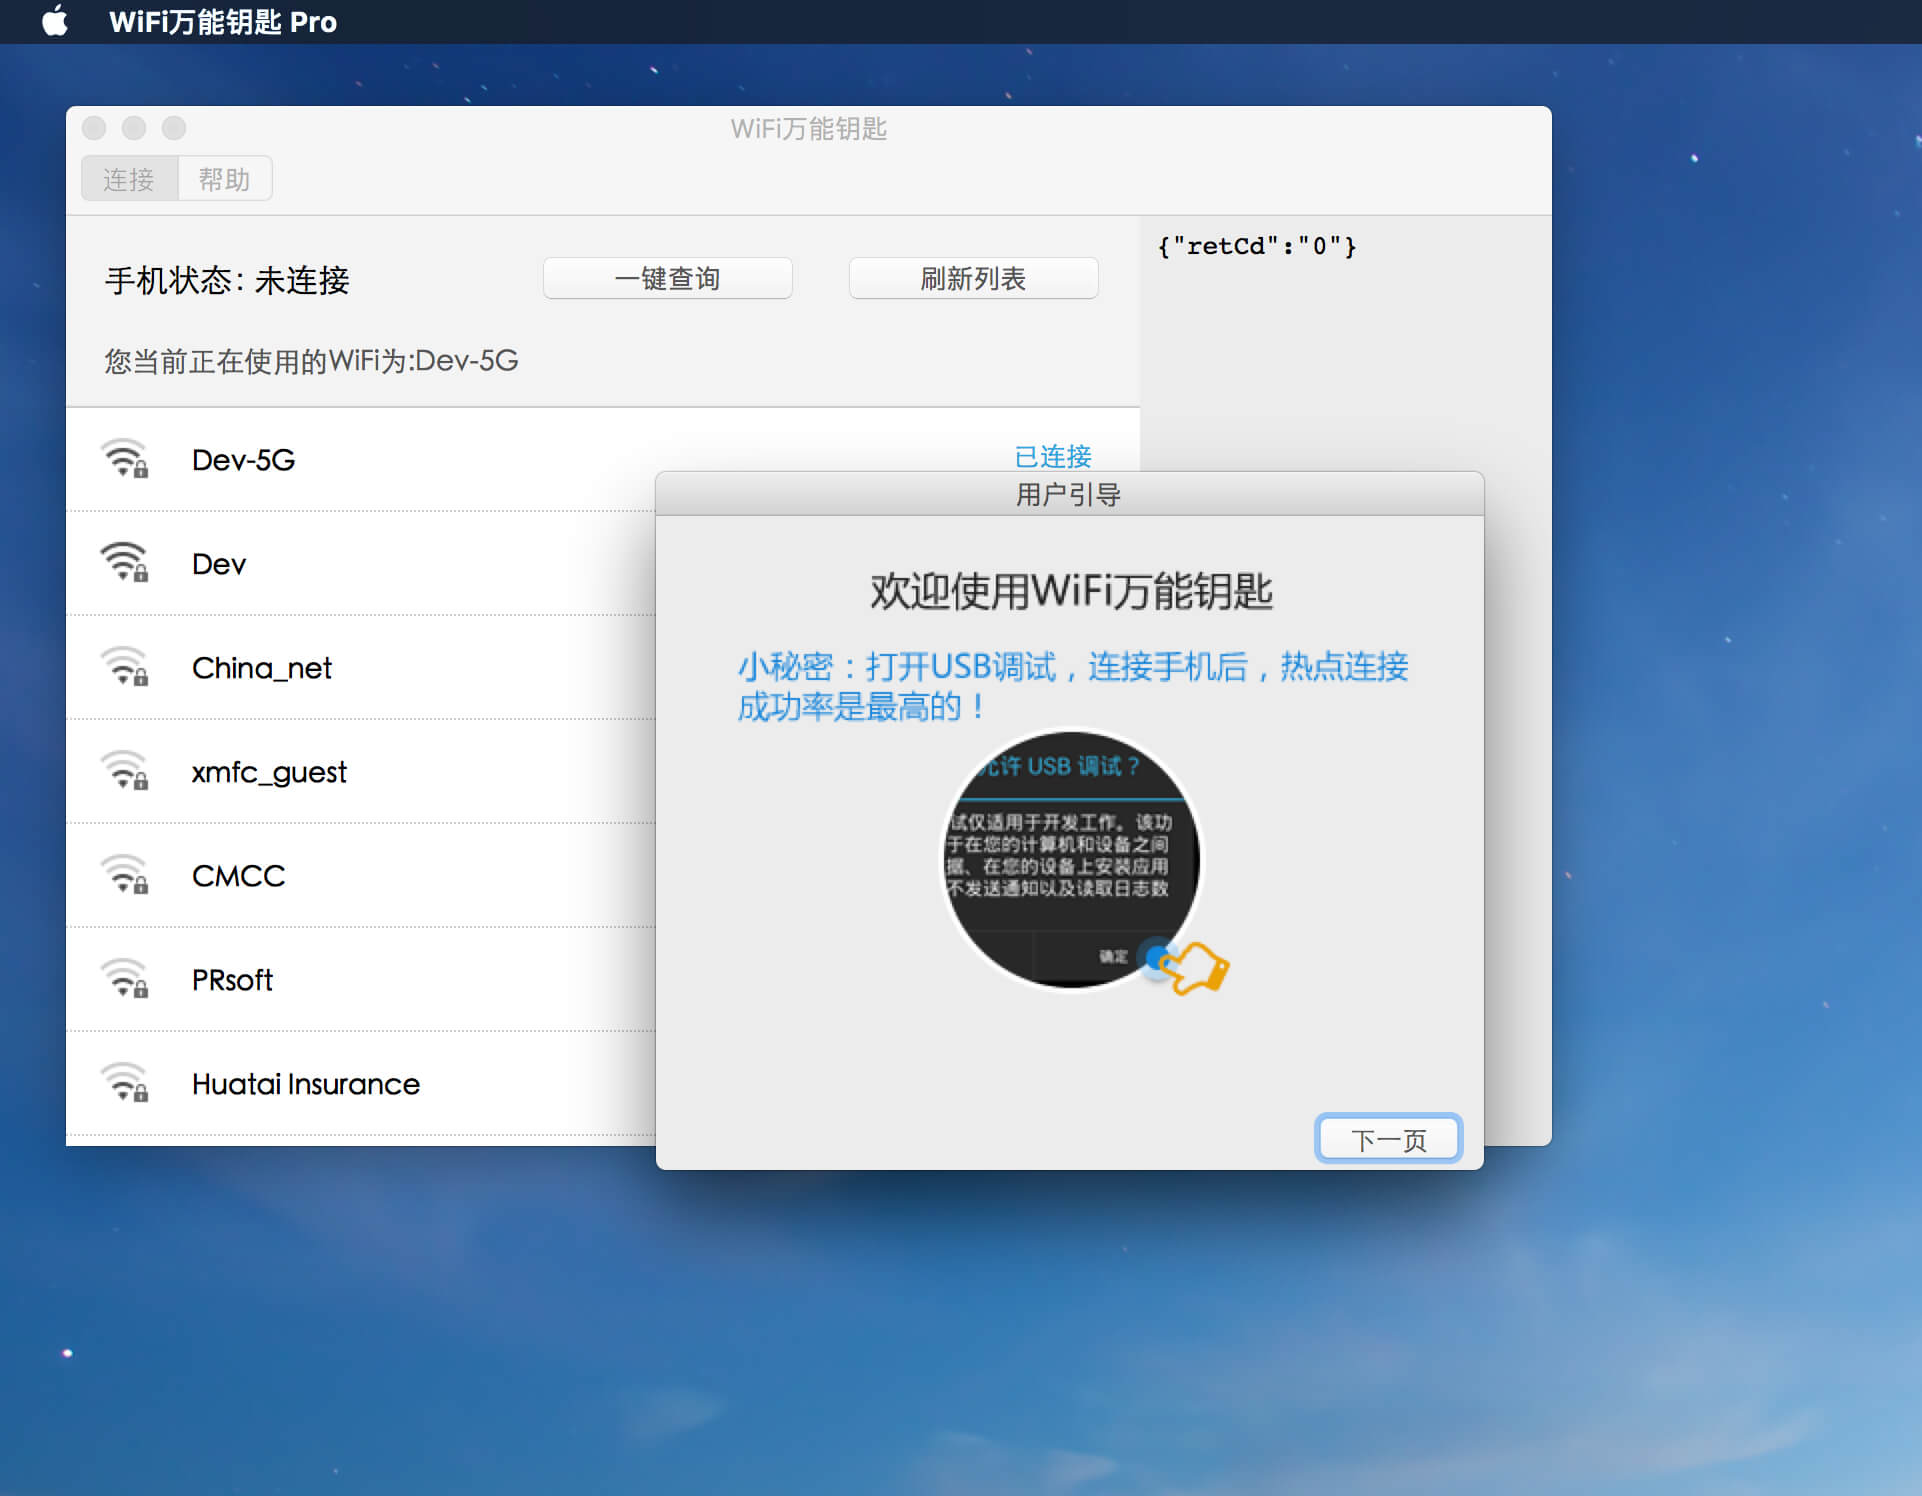Select the Dev network name
Image resolution: width=1922 pixels, height=1496 pixels.
click(219, 564)
